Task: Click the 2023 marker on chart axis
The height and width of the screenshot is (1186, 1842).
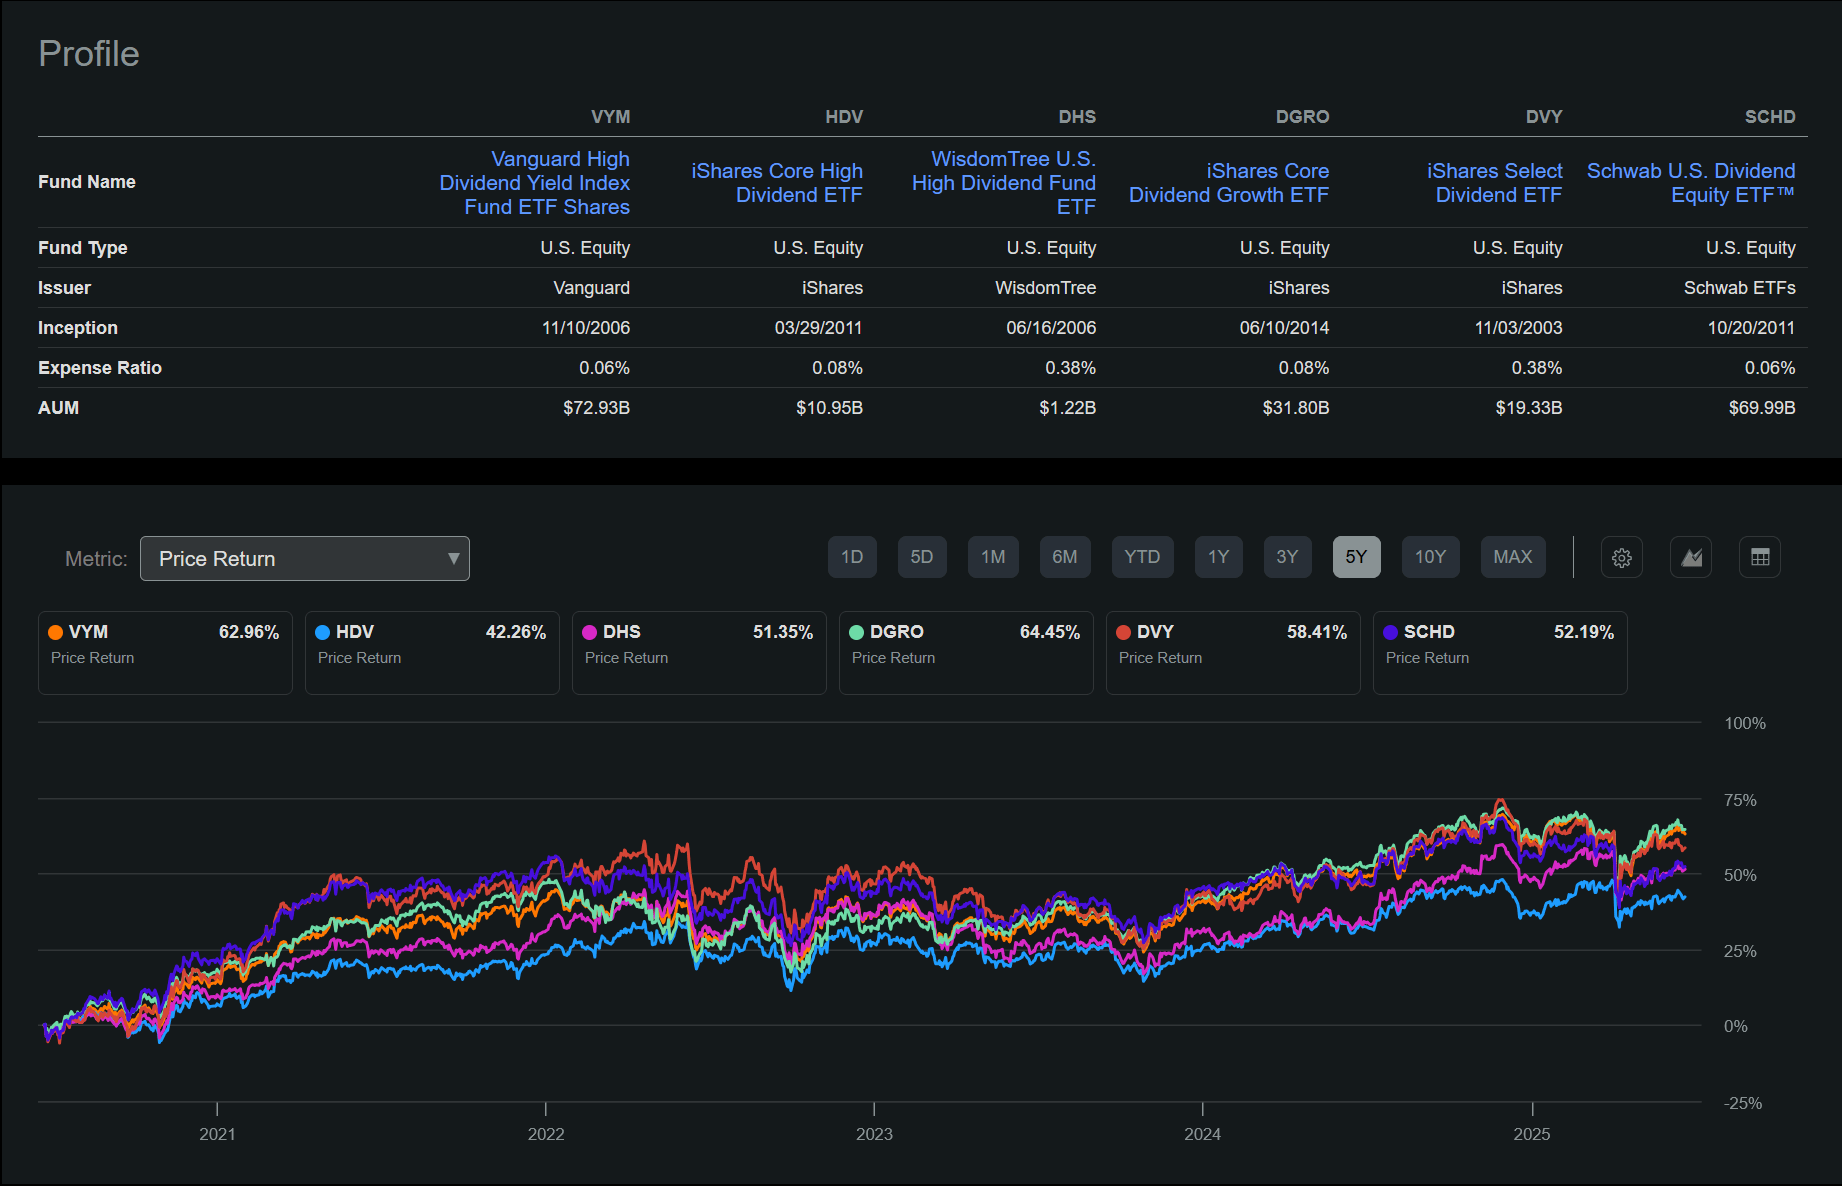Action: [874, 1133]
